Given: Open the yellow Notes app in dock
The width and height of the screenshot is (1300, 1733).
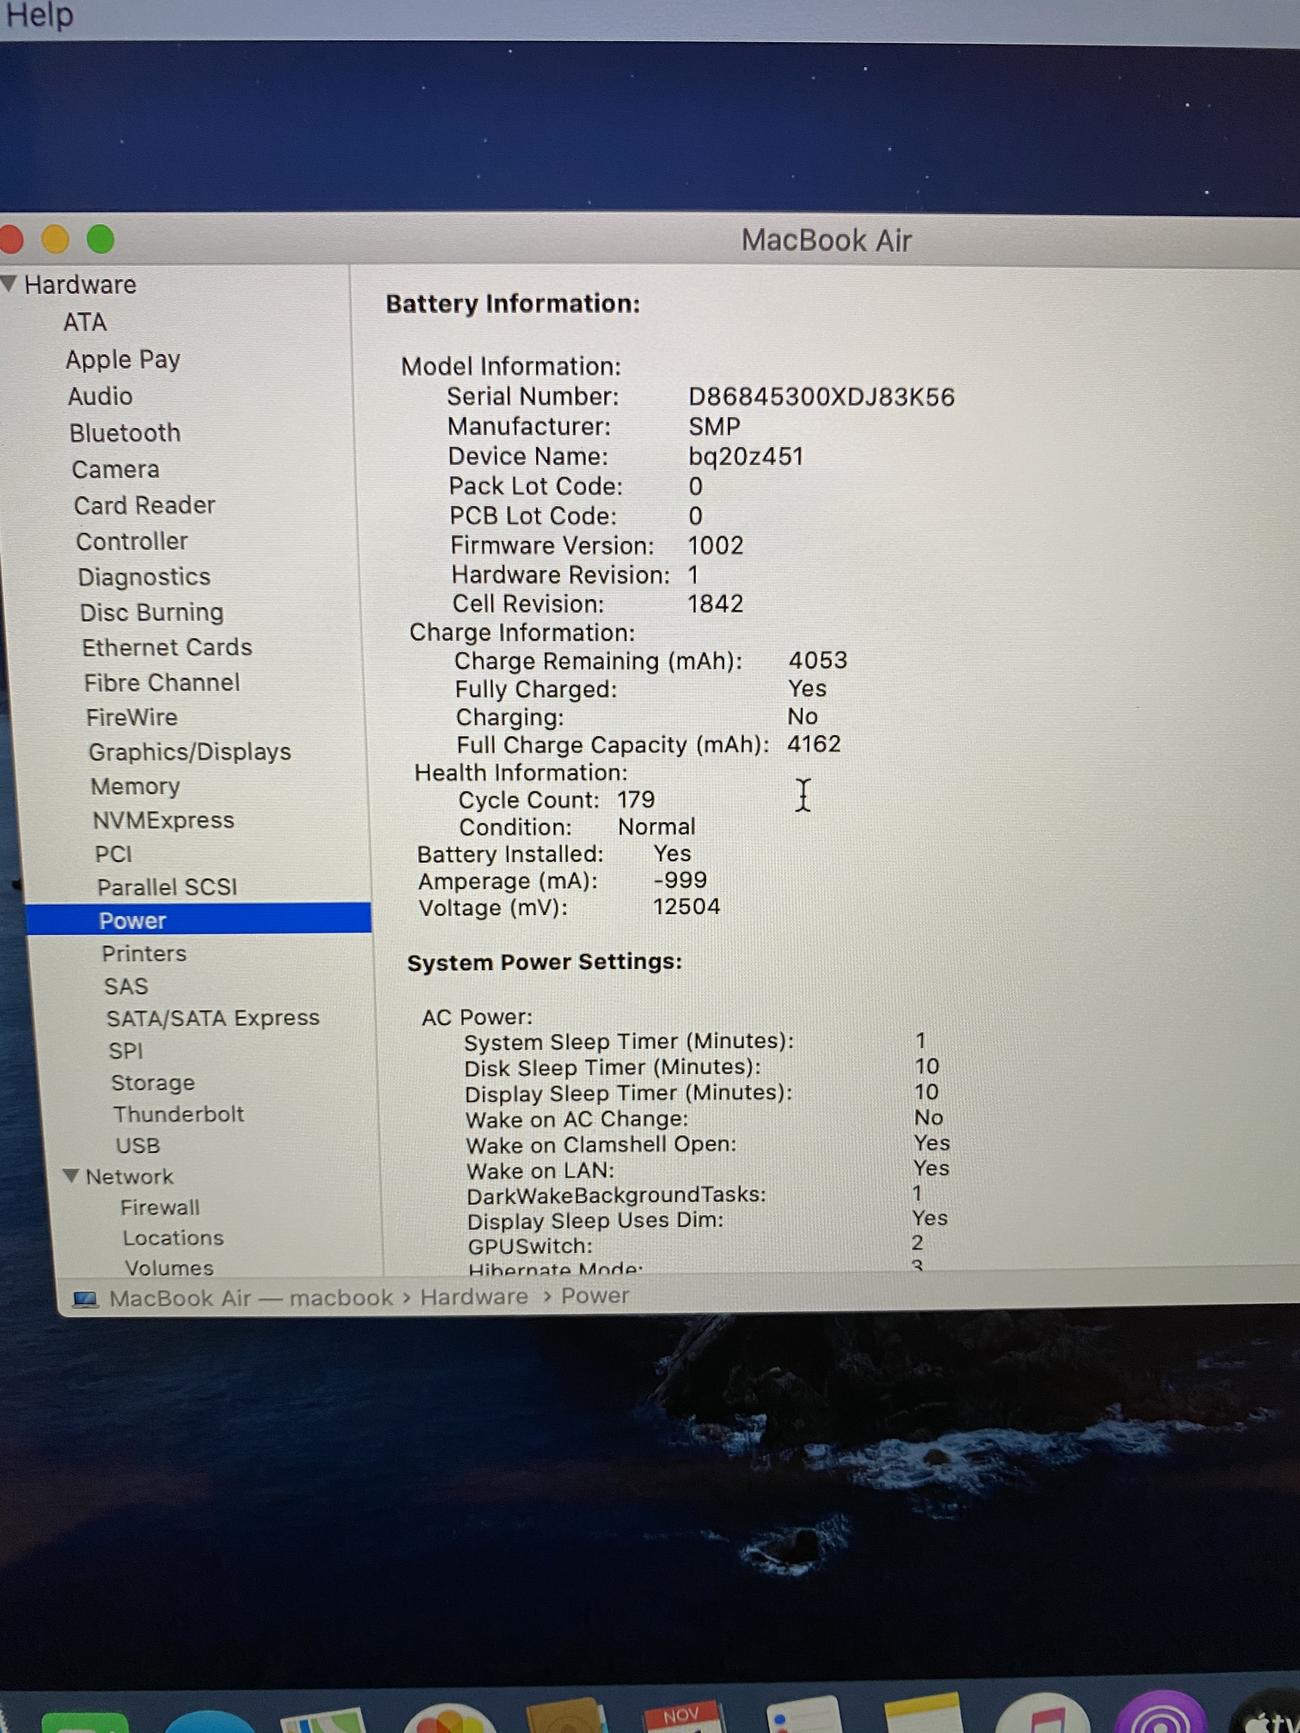Looking at the screenshot, I should click(922, 1716).
